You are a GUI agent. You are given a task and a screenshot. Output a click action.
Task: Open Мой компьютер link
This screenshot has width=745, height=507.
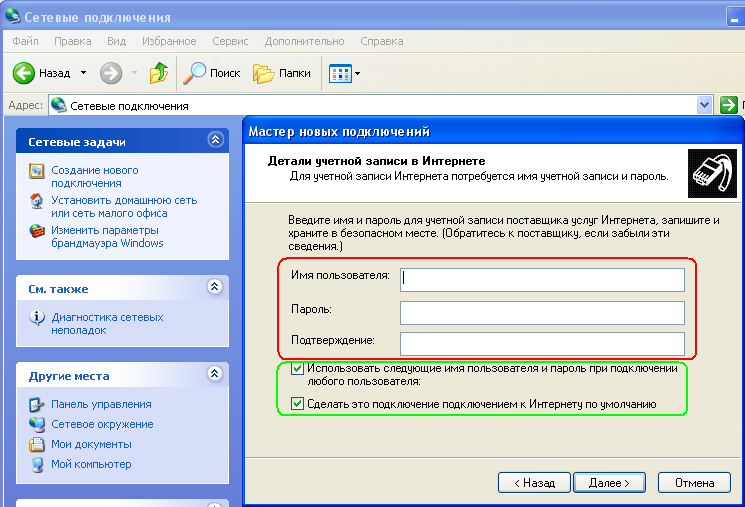coord(91,464)
